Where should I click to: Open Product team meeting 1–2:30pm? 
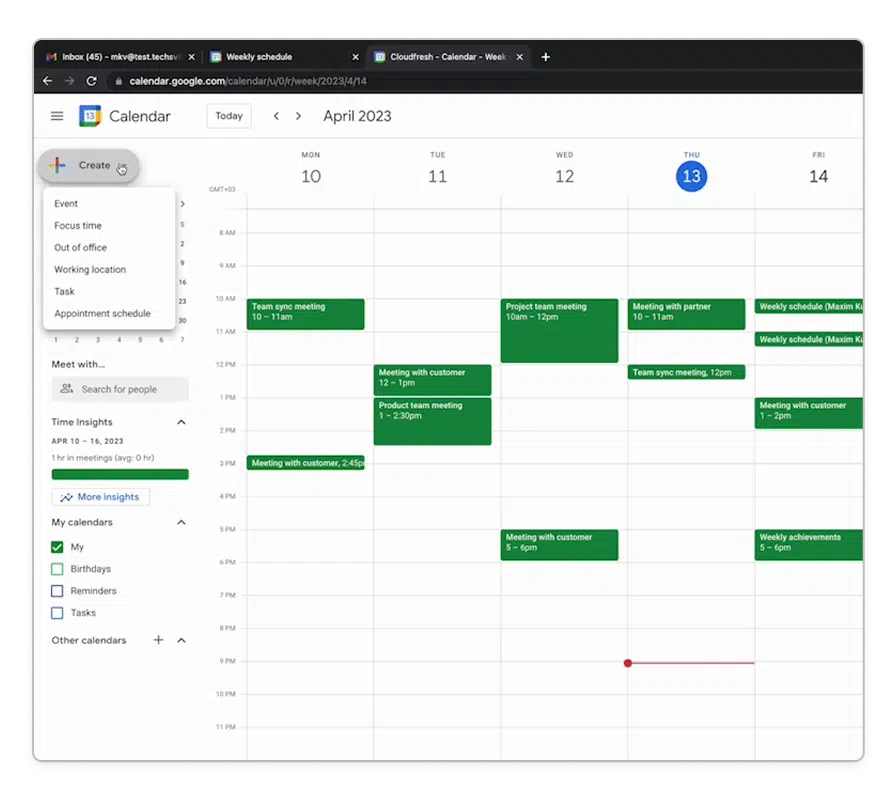pyautogui.click(x=432, y=421)
